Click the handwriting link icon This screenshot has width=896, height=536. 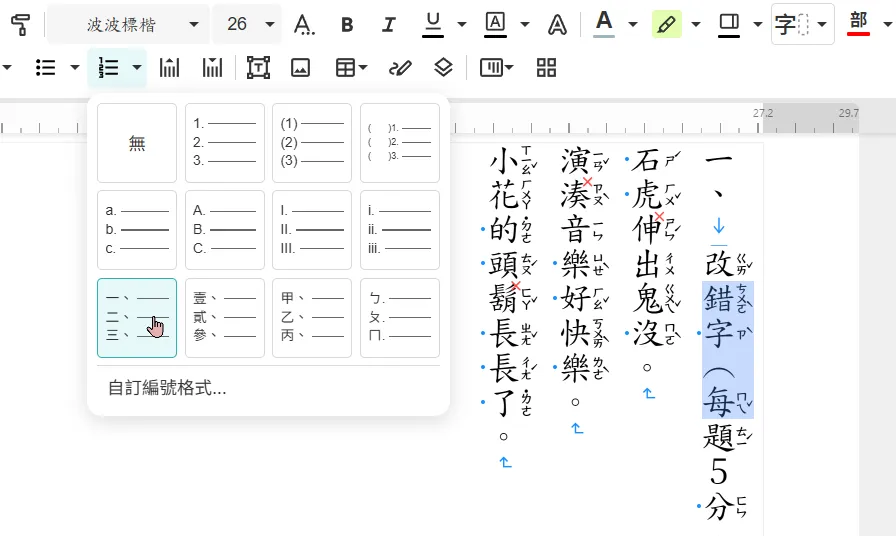400,67
